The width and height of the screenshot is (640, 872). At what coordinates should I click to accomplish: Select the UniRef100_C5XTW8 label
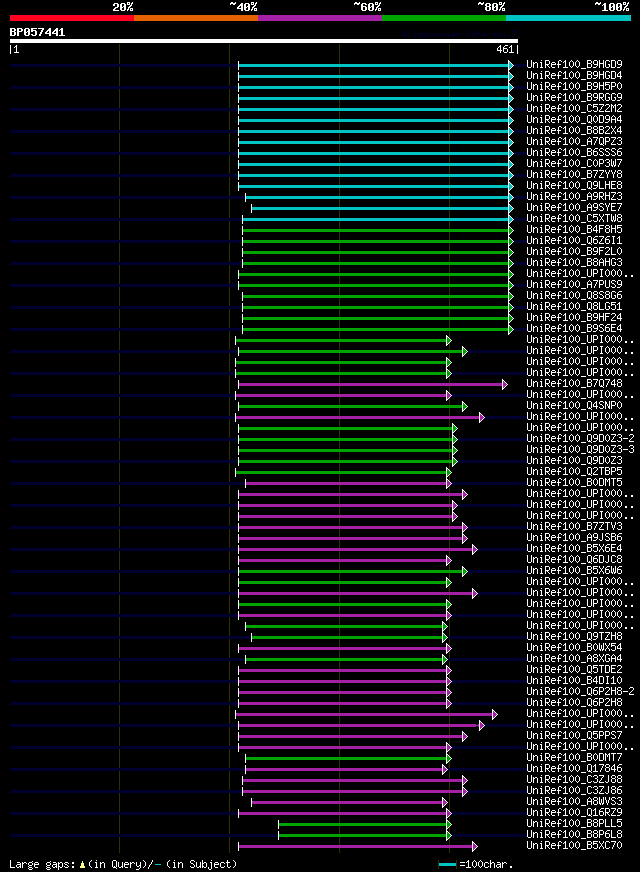574,219
